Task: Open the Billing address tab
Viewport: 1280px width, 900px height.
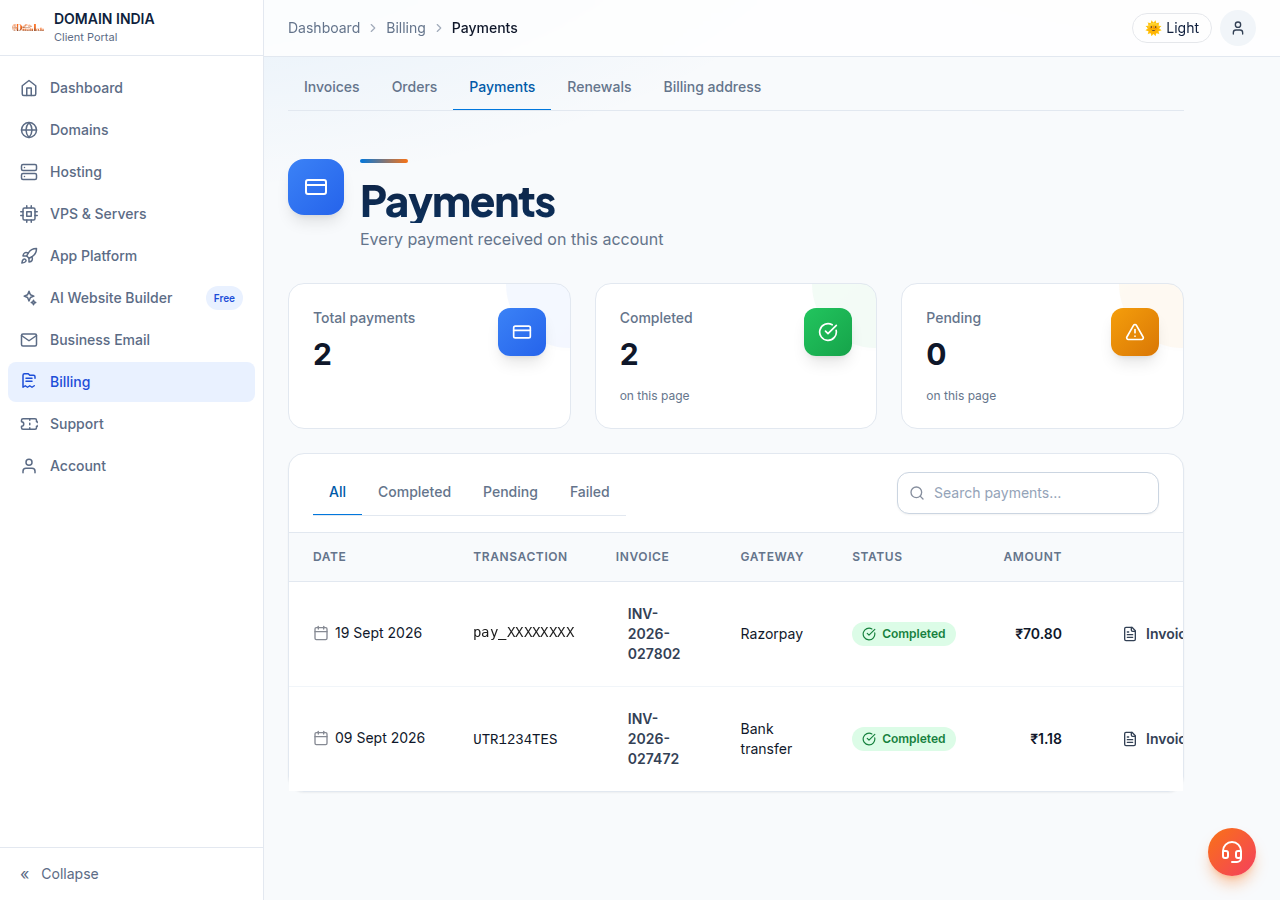Action: [712, 87]
